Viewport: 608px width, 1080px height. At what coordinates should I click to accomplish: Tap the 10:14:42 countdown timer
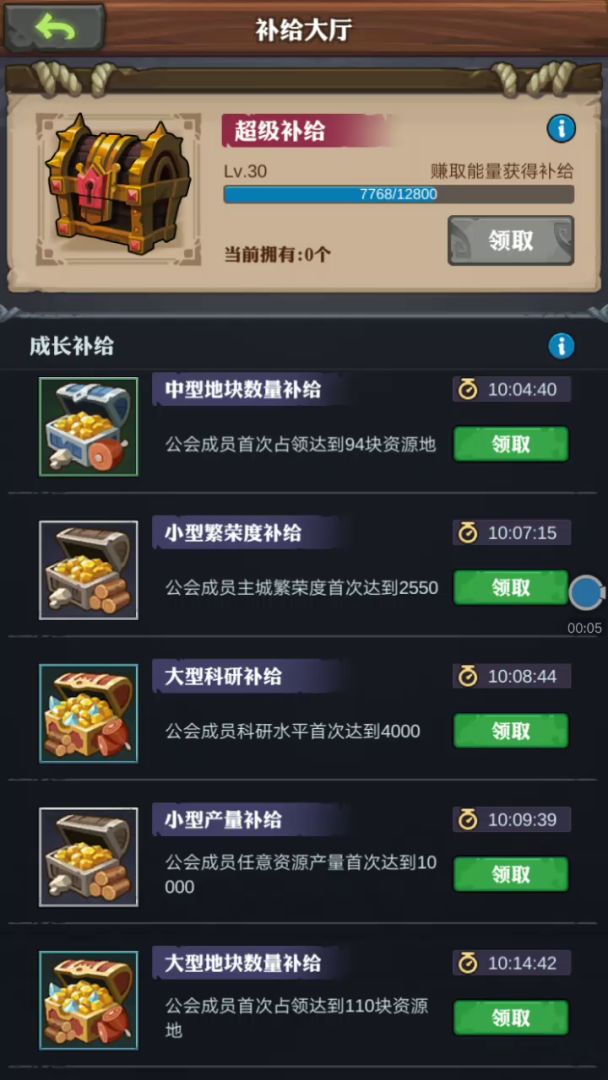point(512,962)
